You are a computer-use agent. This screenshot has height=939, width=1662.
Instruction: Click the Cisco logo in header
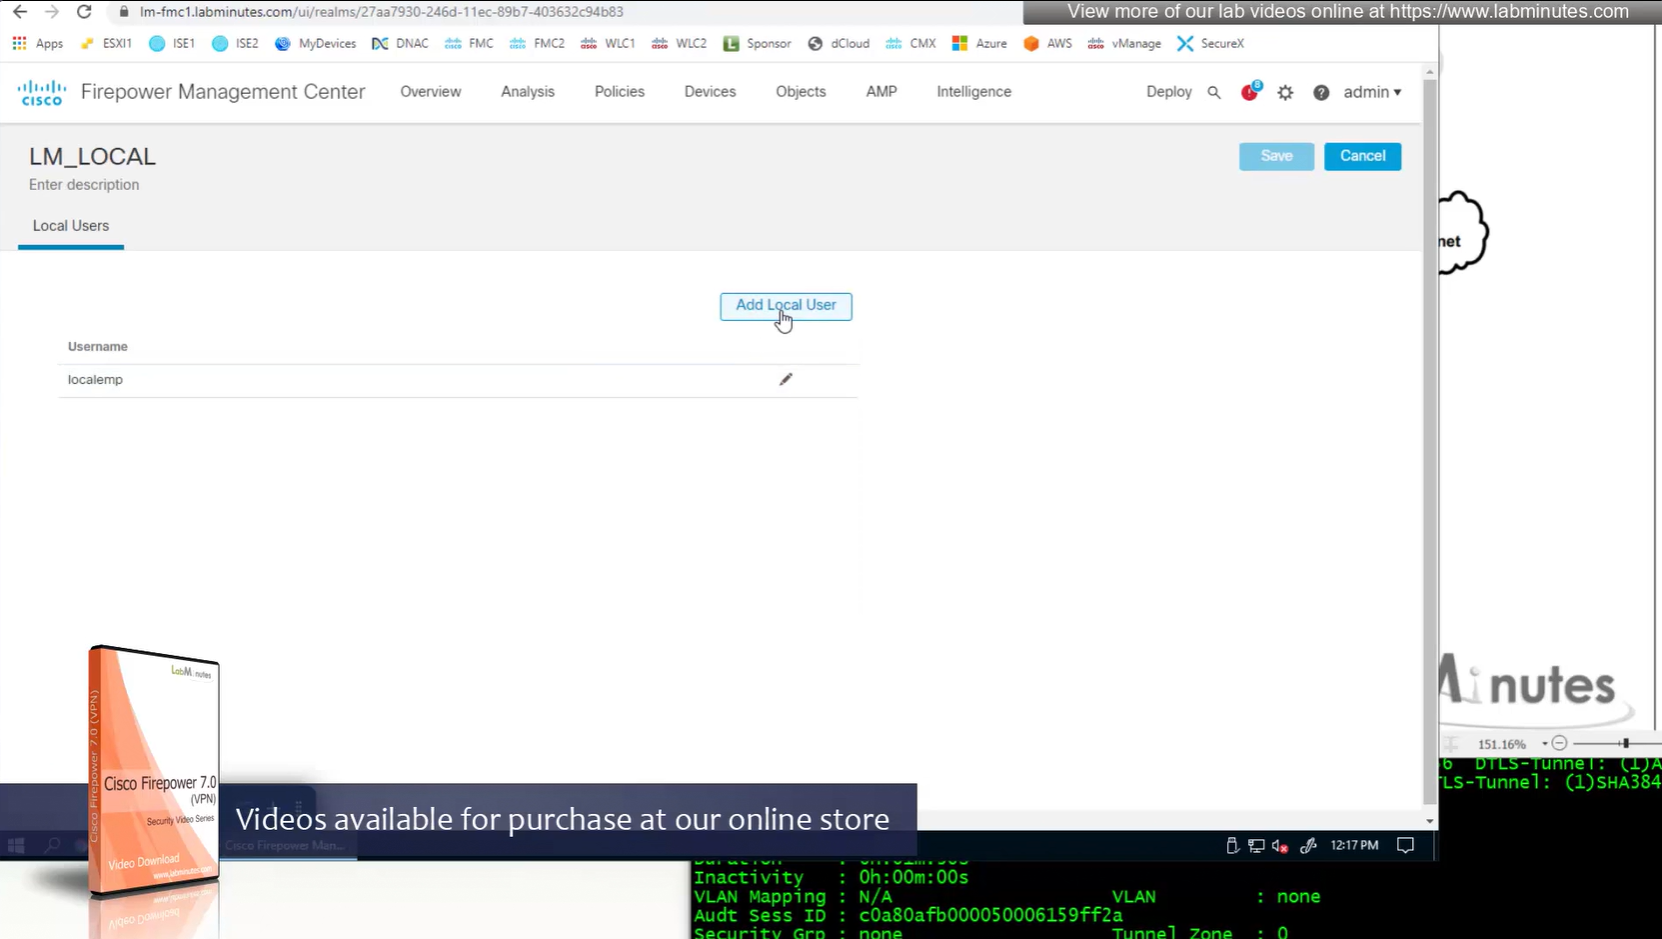[x=41, y=92]
